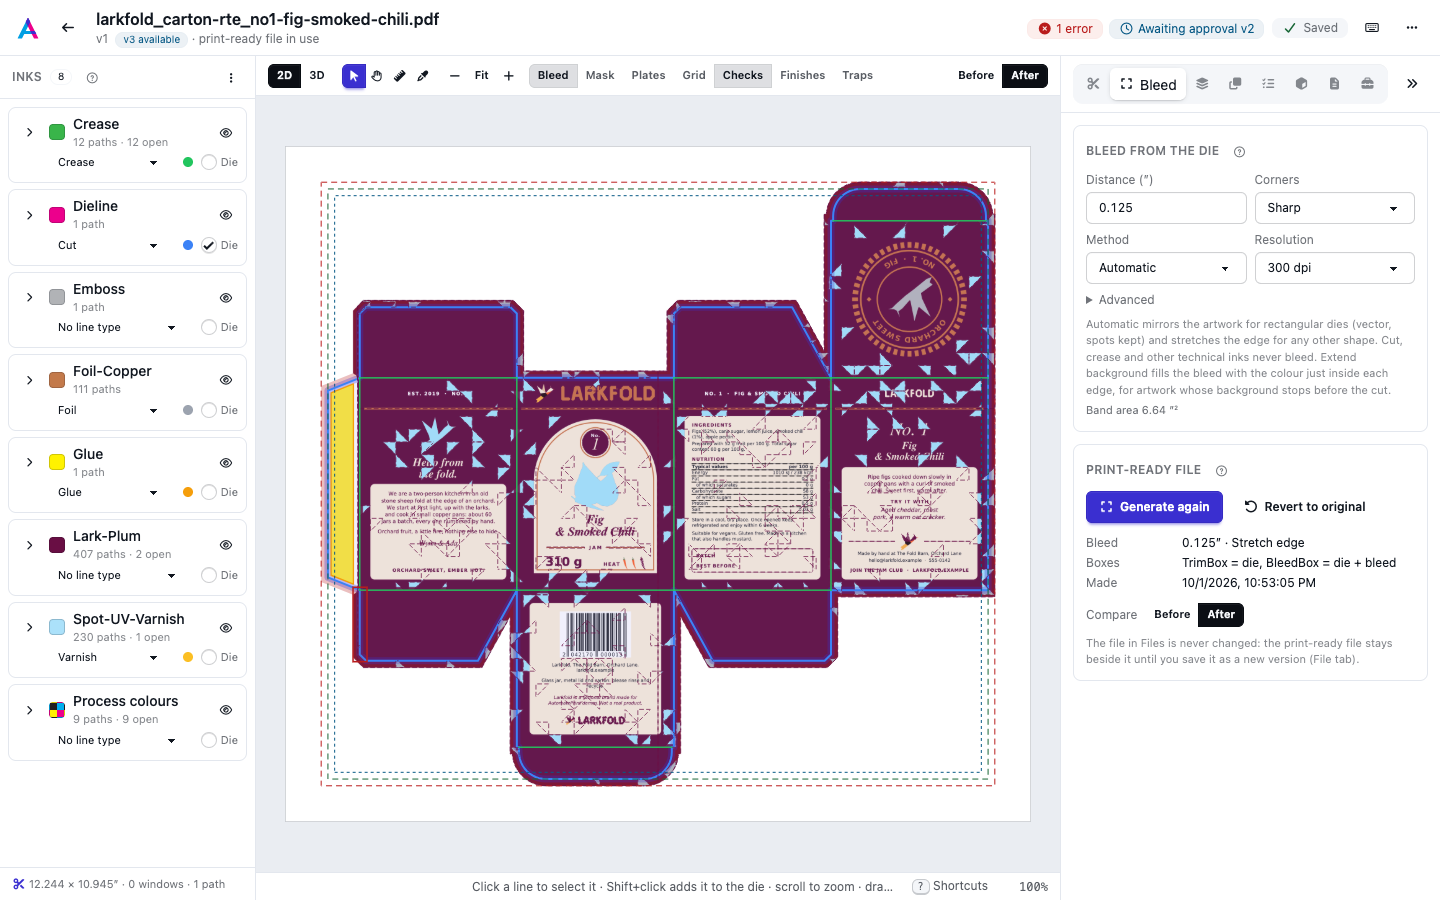1440x900 pixels.
Task: Open the Traps view tab
Action: click(858, 76)
